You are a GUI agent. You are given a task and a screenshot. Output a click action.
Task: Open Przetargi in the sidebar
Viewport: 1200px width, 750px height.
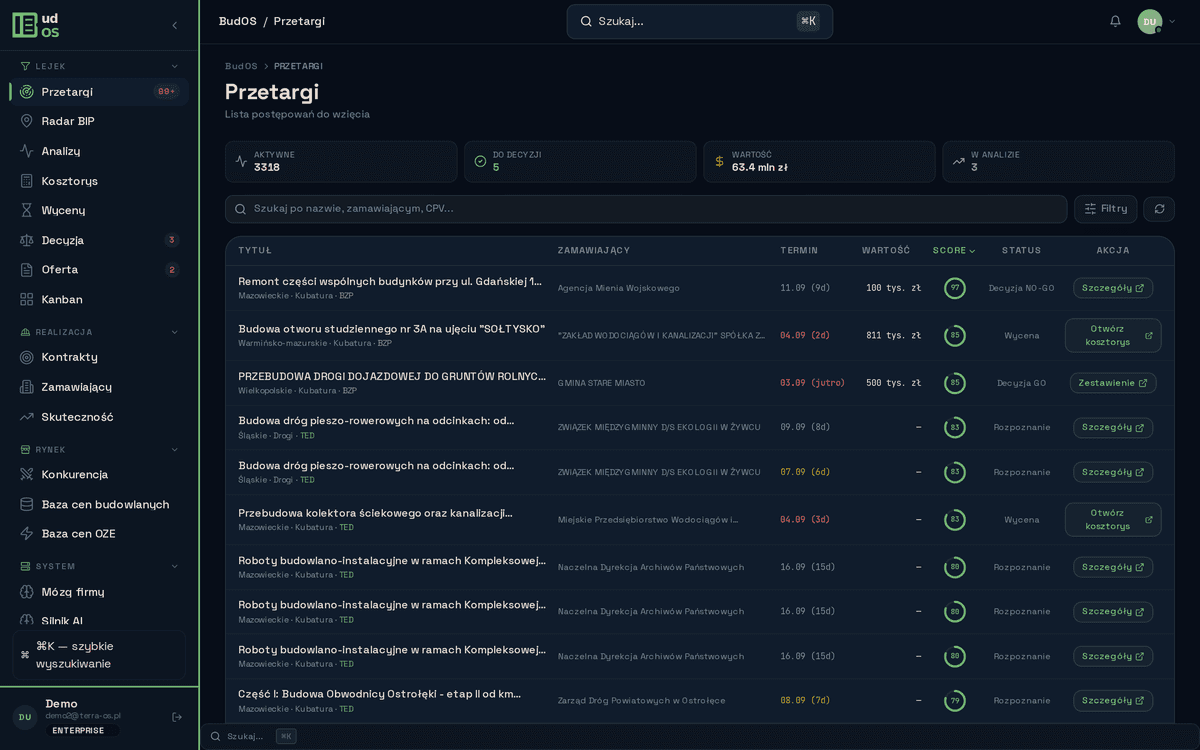(x=99, y=91)
